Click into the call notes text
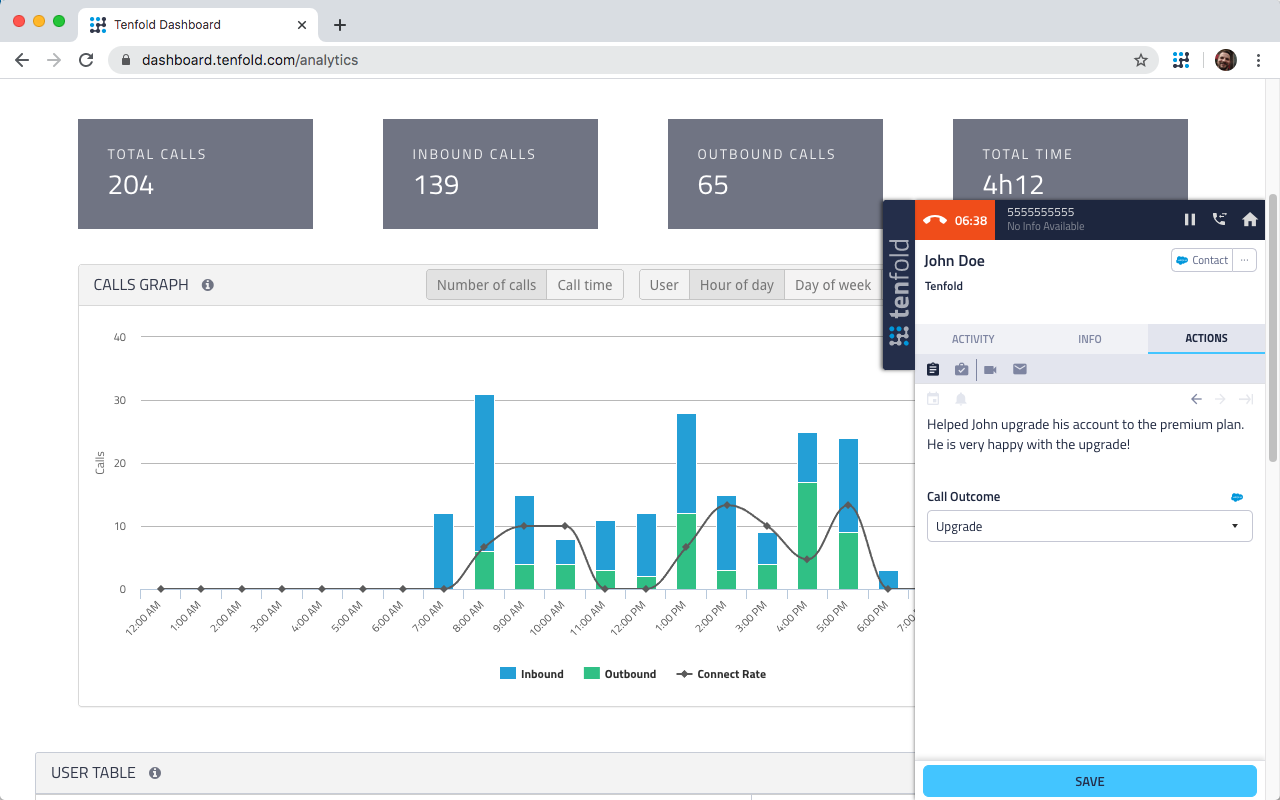The image size is (1280, 800). [x=1085, y=434]
